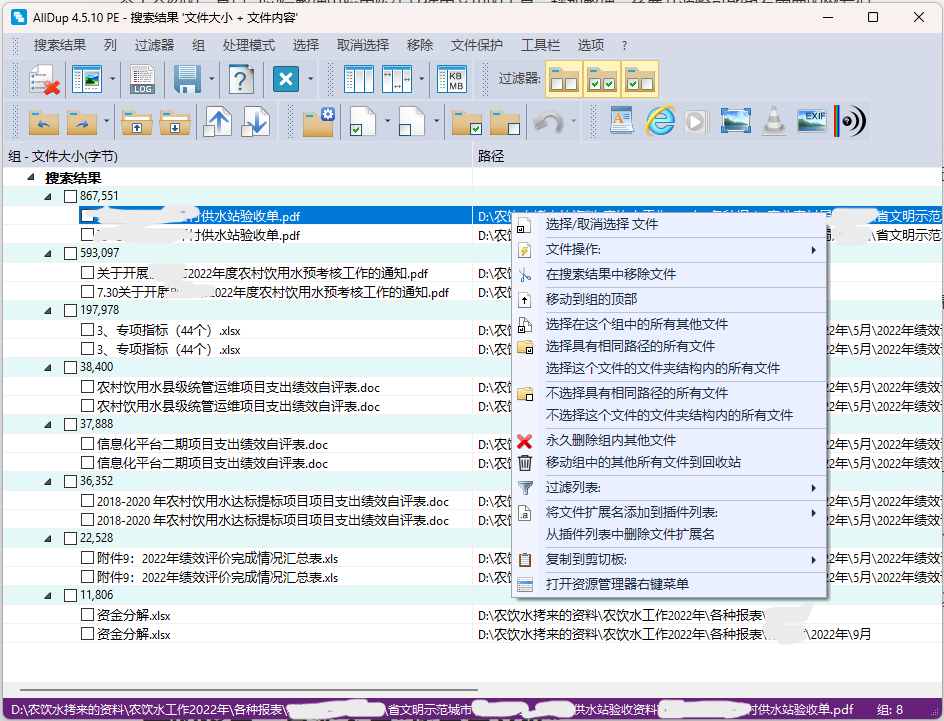
Task: Click the select file document icon
Action: pos(362,122)
